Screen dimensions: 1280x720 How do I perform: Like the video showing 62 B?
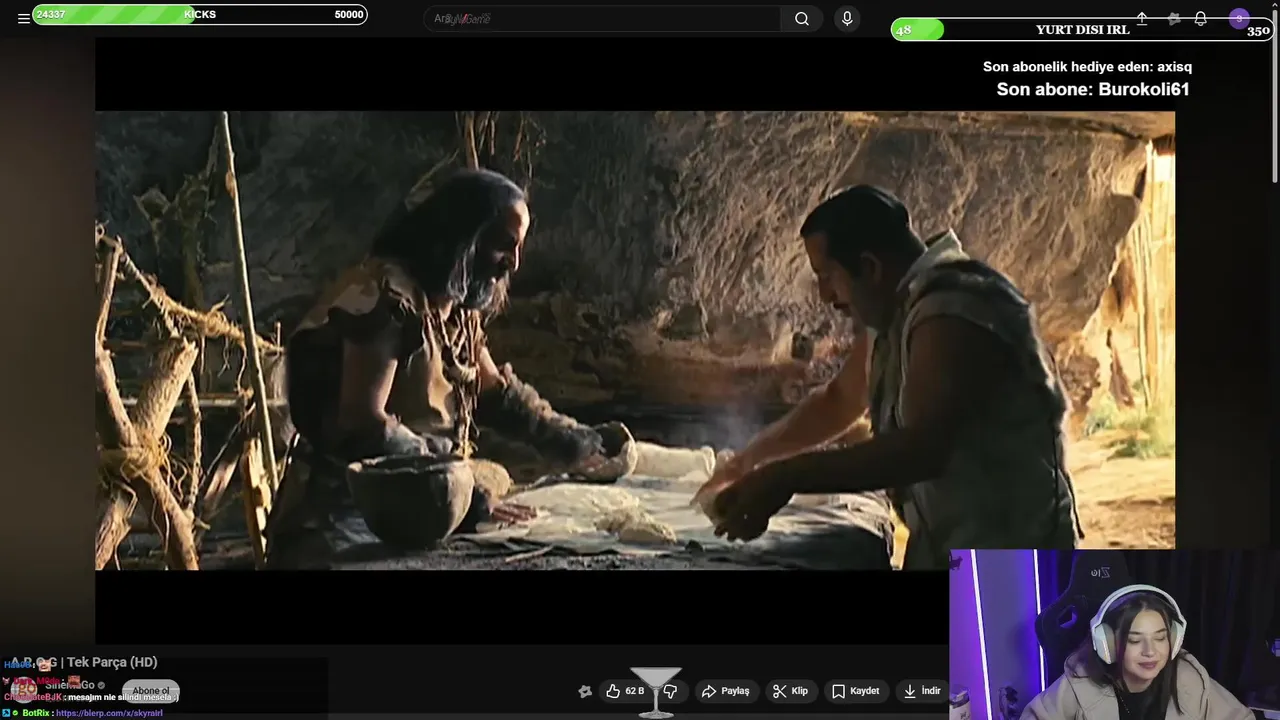point(625,691)
